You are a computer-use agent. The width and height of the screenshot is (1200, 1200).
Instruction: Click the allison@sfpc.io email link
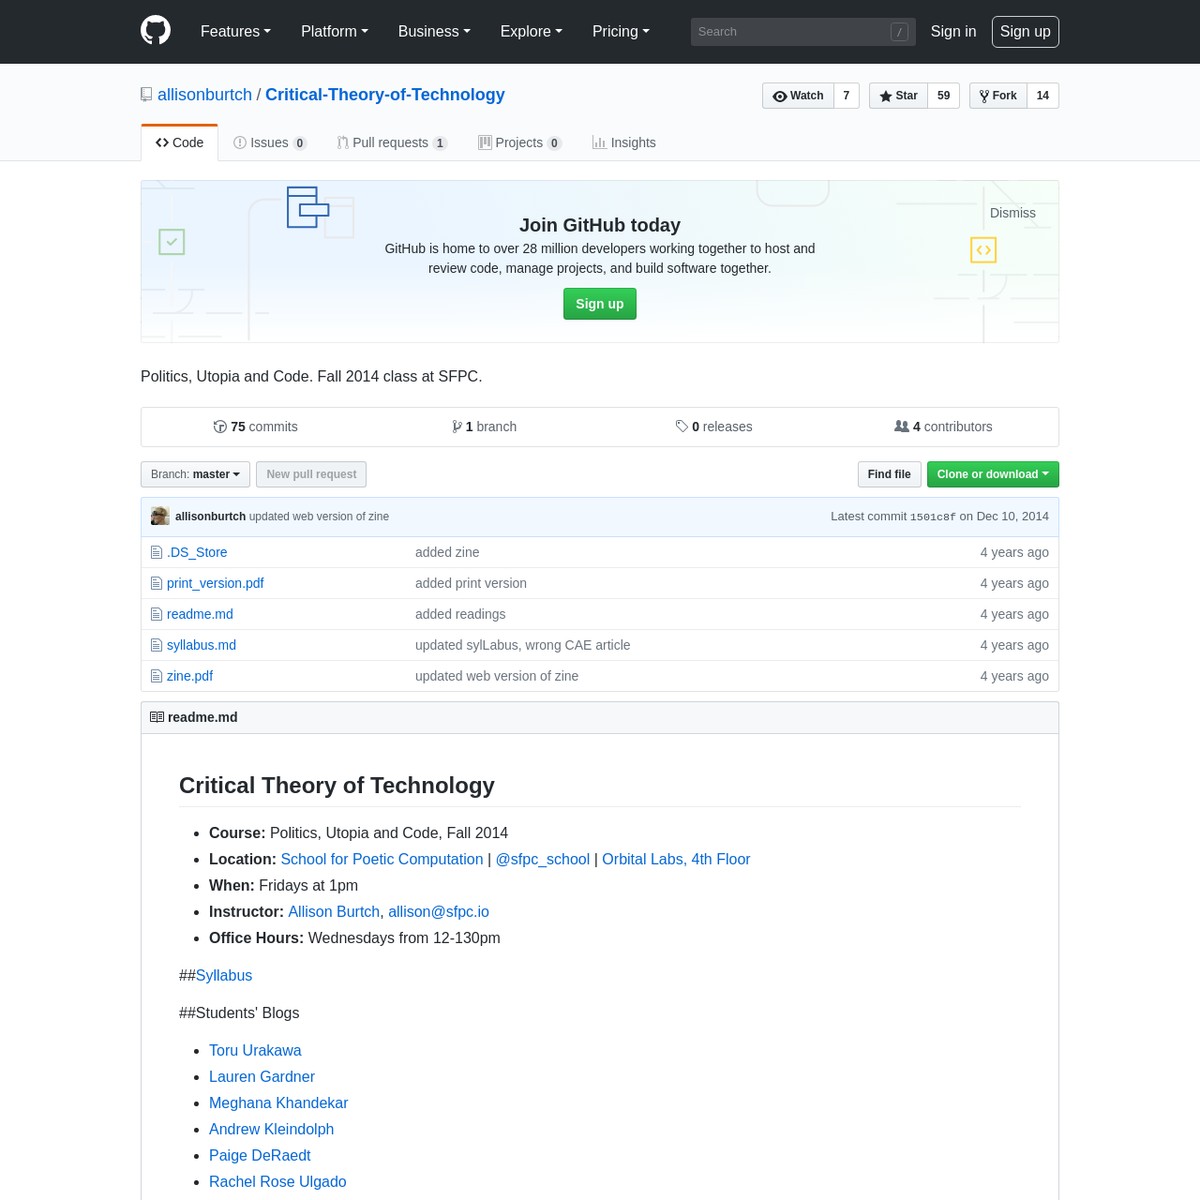[x=439, y=912]
